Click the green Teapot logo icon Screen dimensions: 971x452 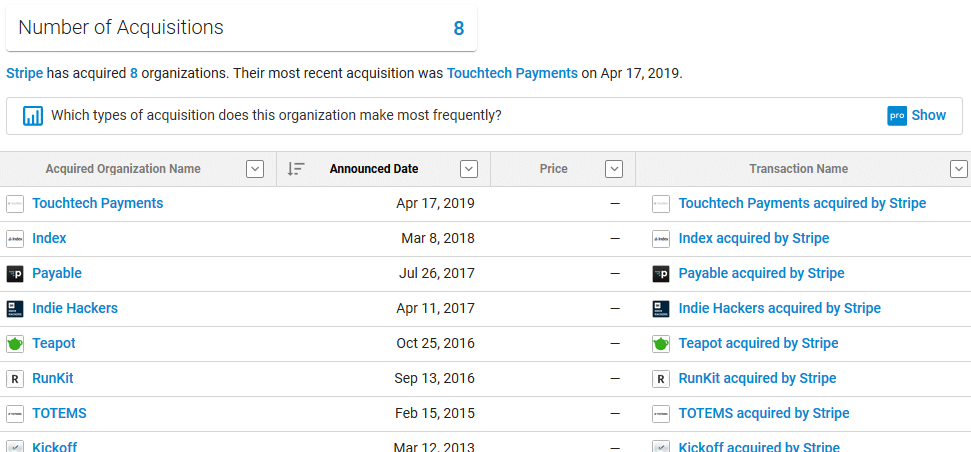coord(15,344)
